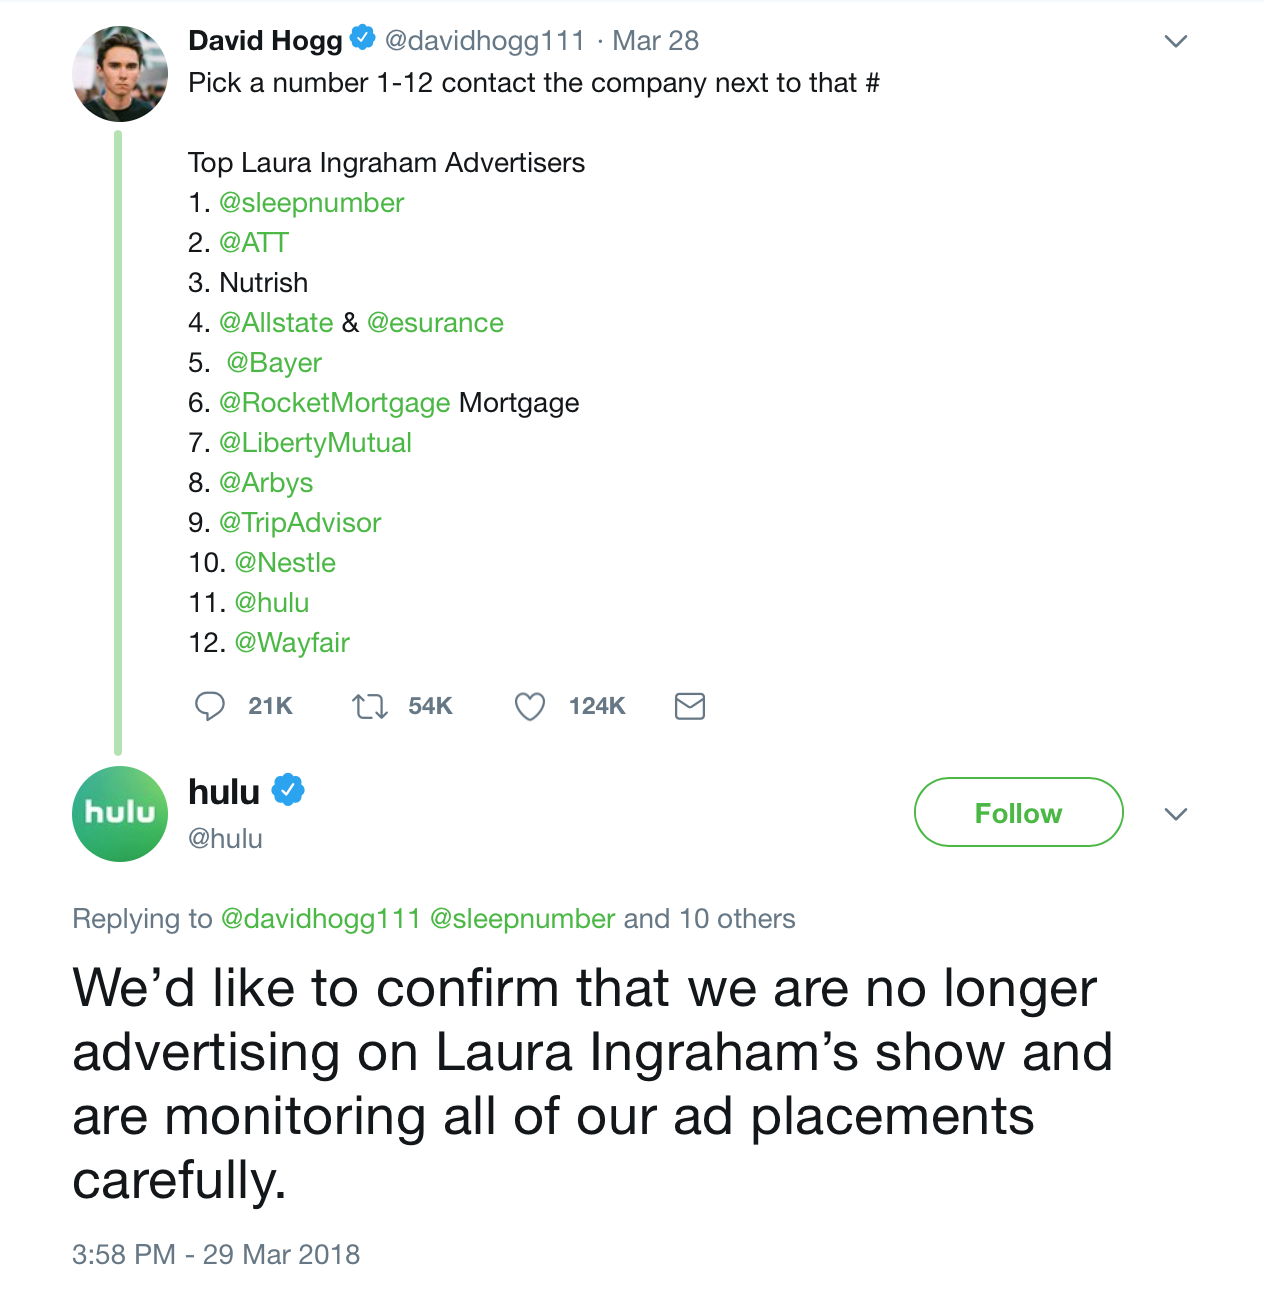
Task: Open the hulu round logo avatar
Action: [120, 813]
